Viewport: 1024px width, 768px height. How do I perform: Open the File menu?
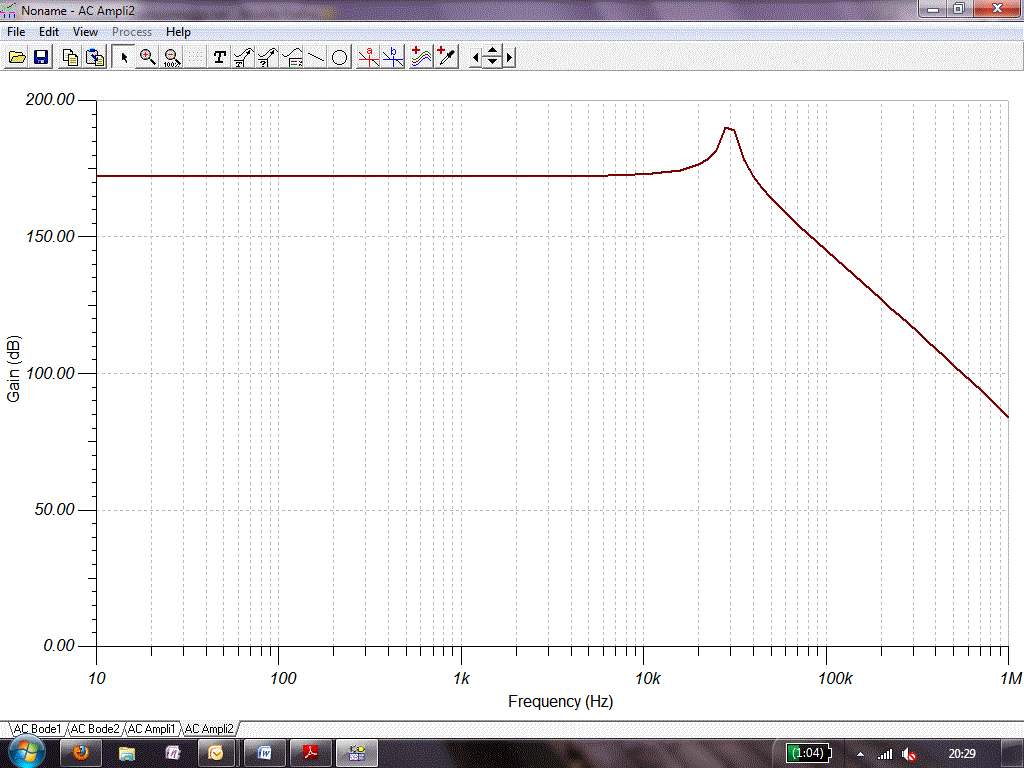[x=16, y=31]
